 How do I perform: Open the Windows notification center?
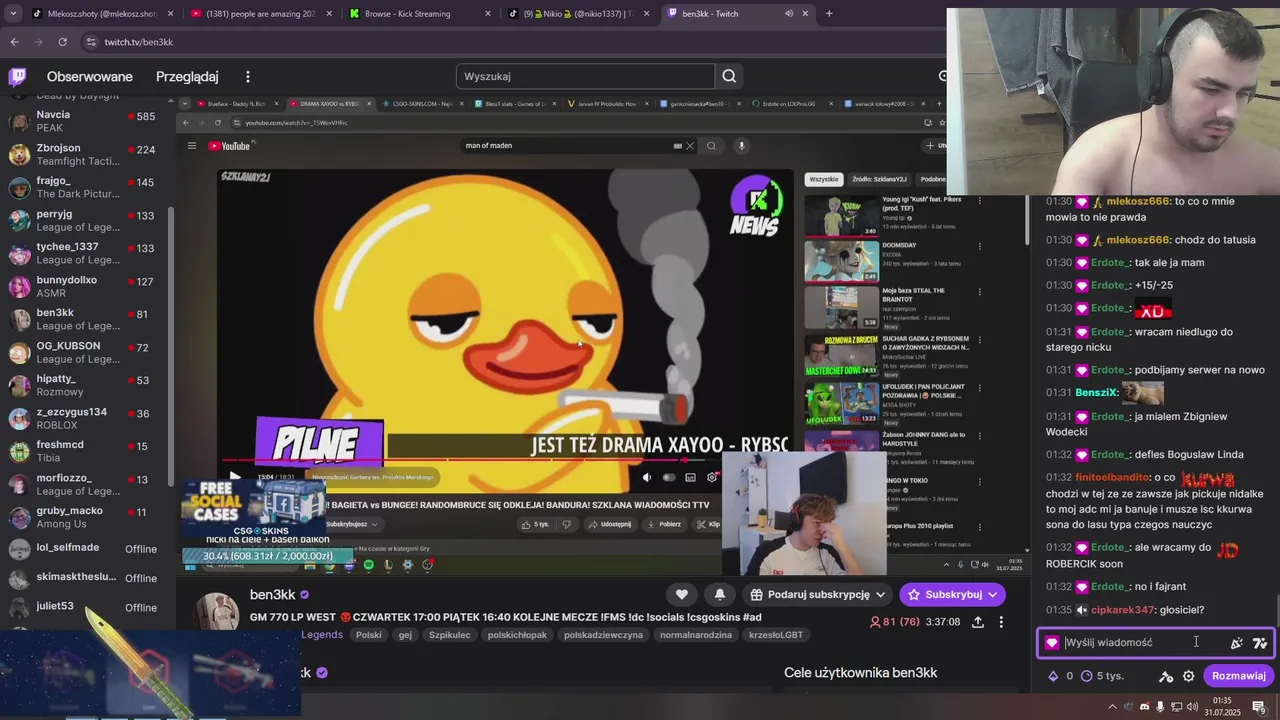pyautogui.click(x=1259, y=707)
